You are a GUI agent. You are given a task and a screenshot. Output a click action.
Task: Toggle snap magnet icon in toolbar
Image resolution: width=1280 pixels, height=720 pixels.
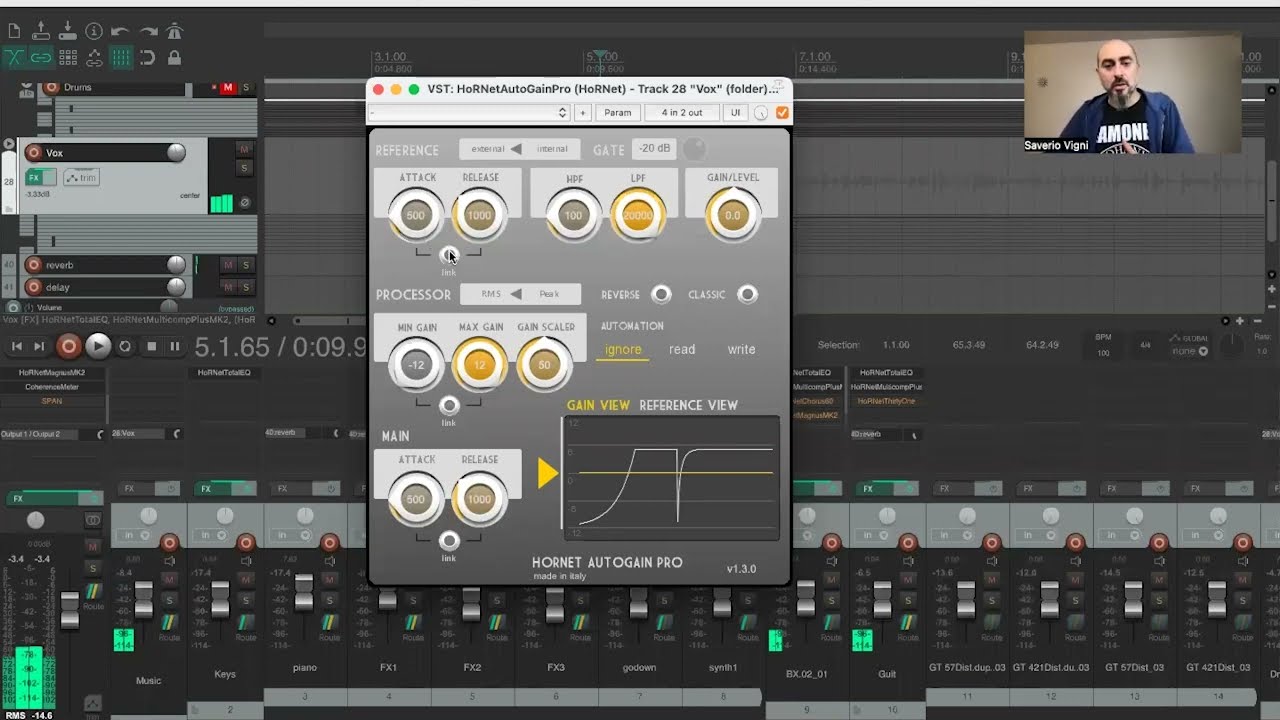(x=148, y=57)
